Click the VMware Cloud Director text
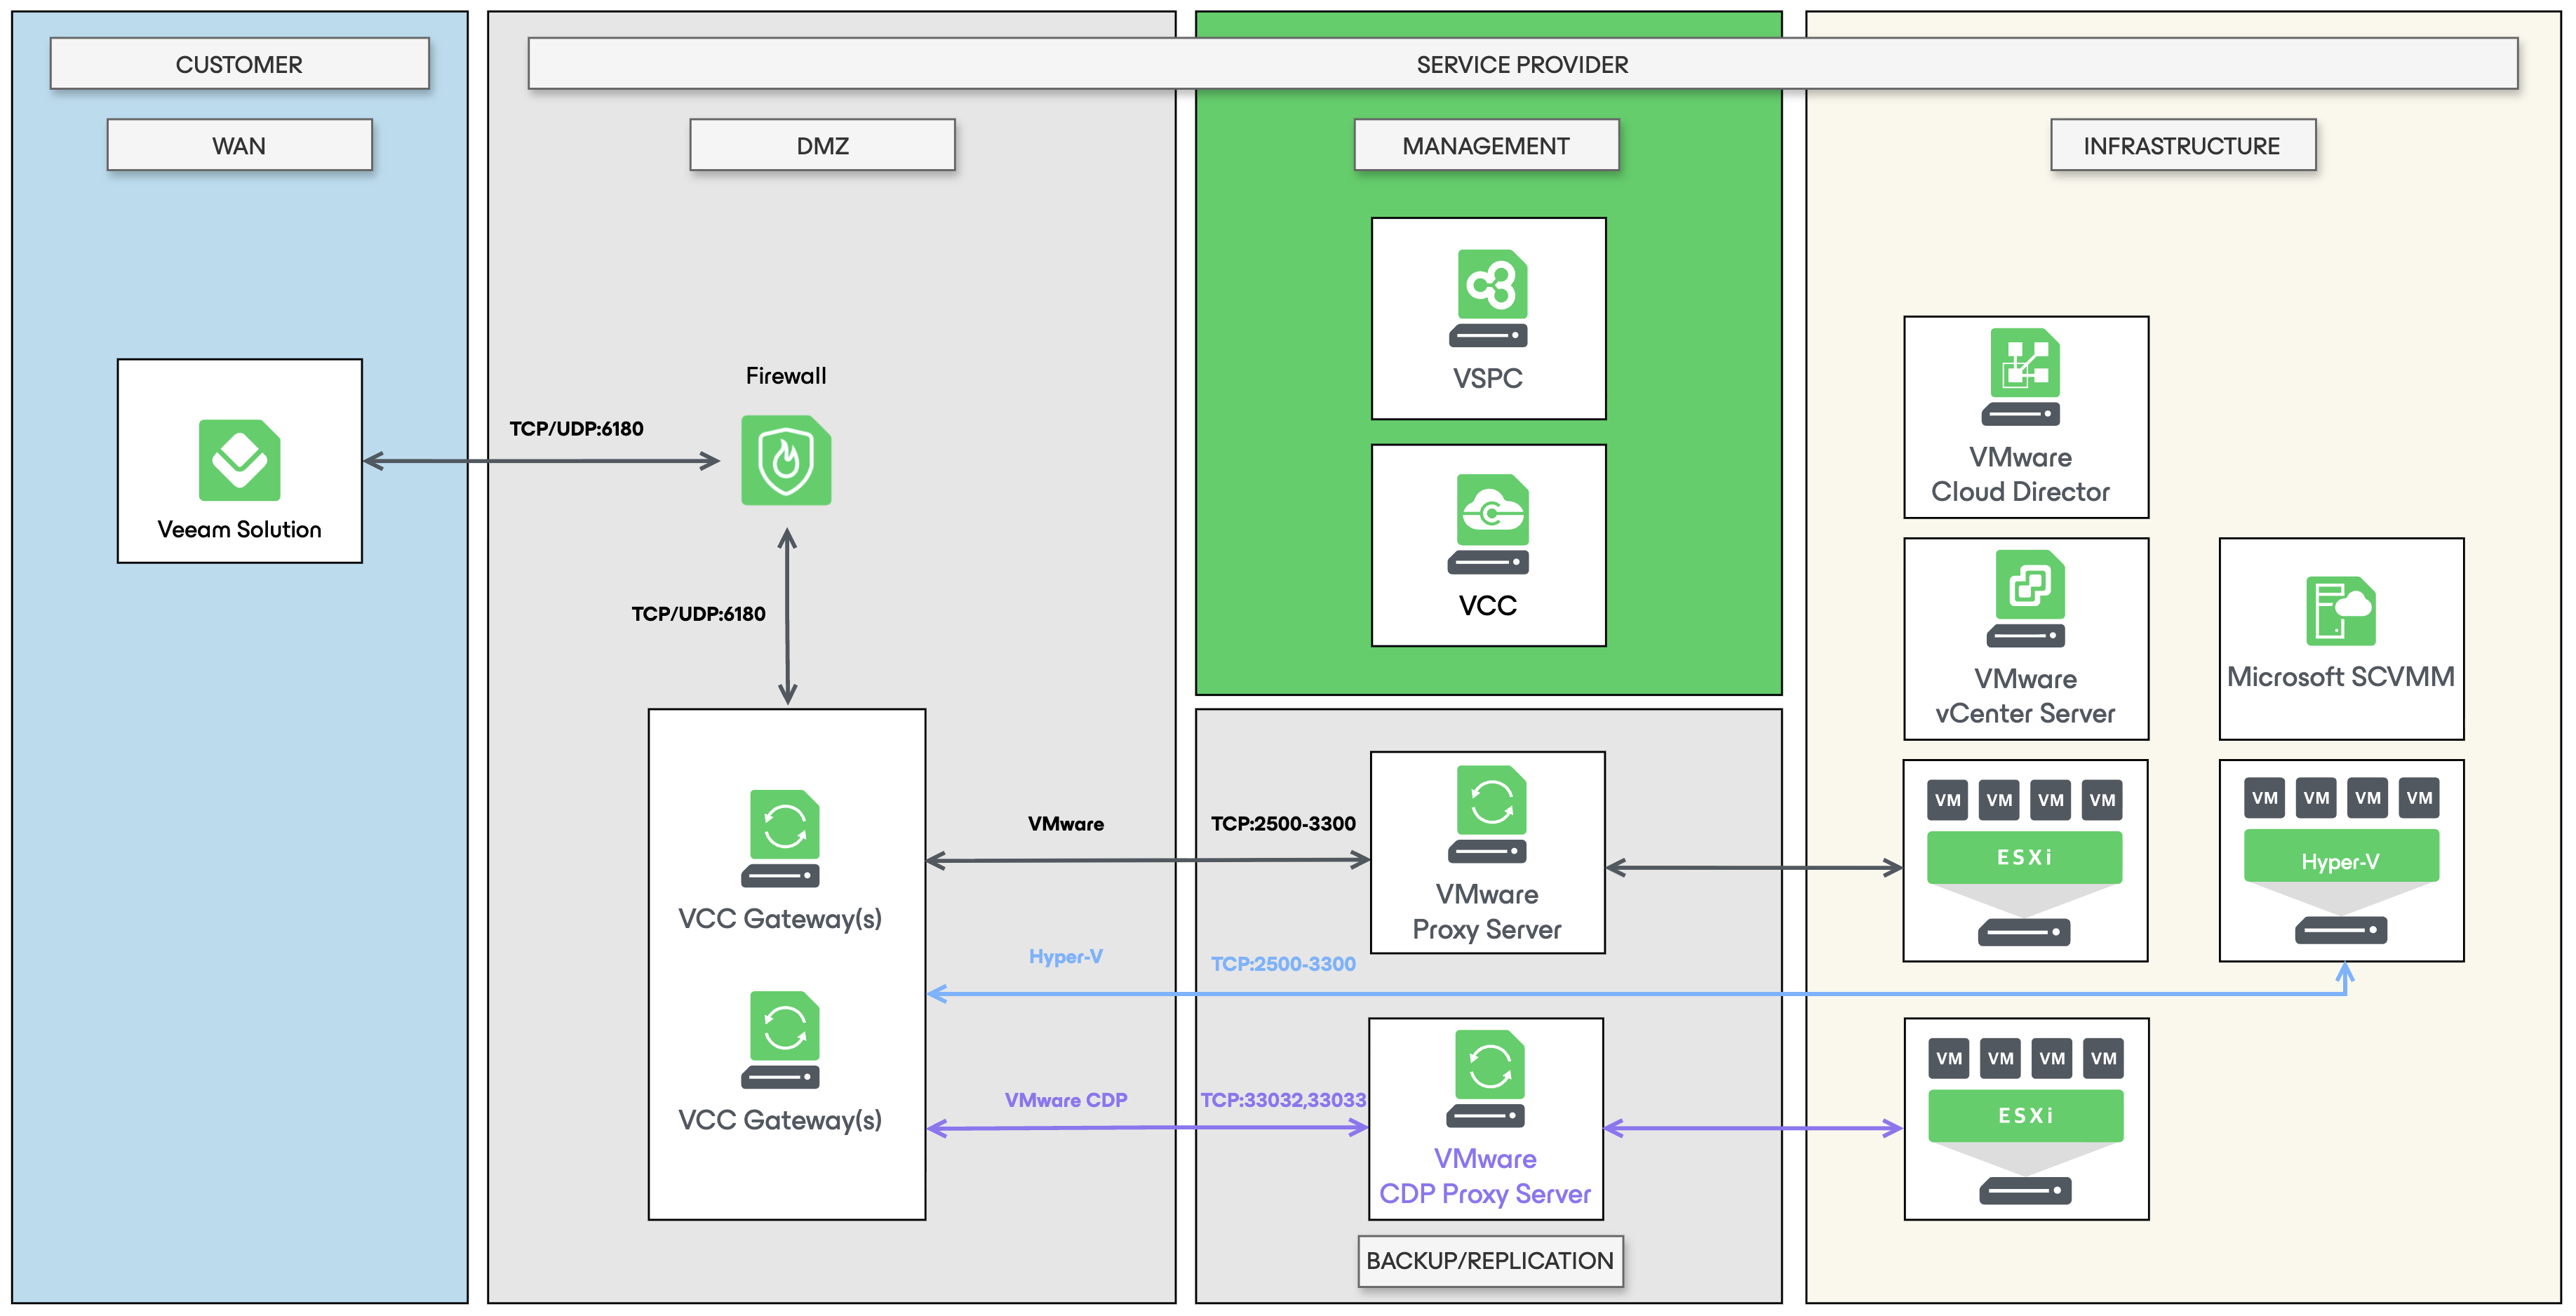The height and width of the screenshot is (1316, 2576). [x=2021, y=474]
